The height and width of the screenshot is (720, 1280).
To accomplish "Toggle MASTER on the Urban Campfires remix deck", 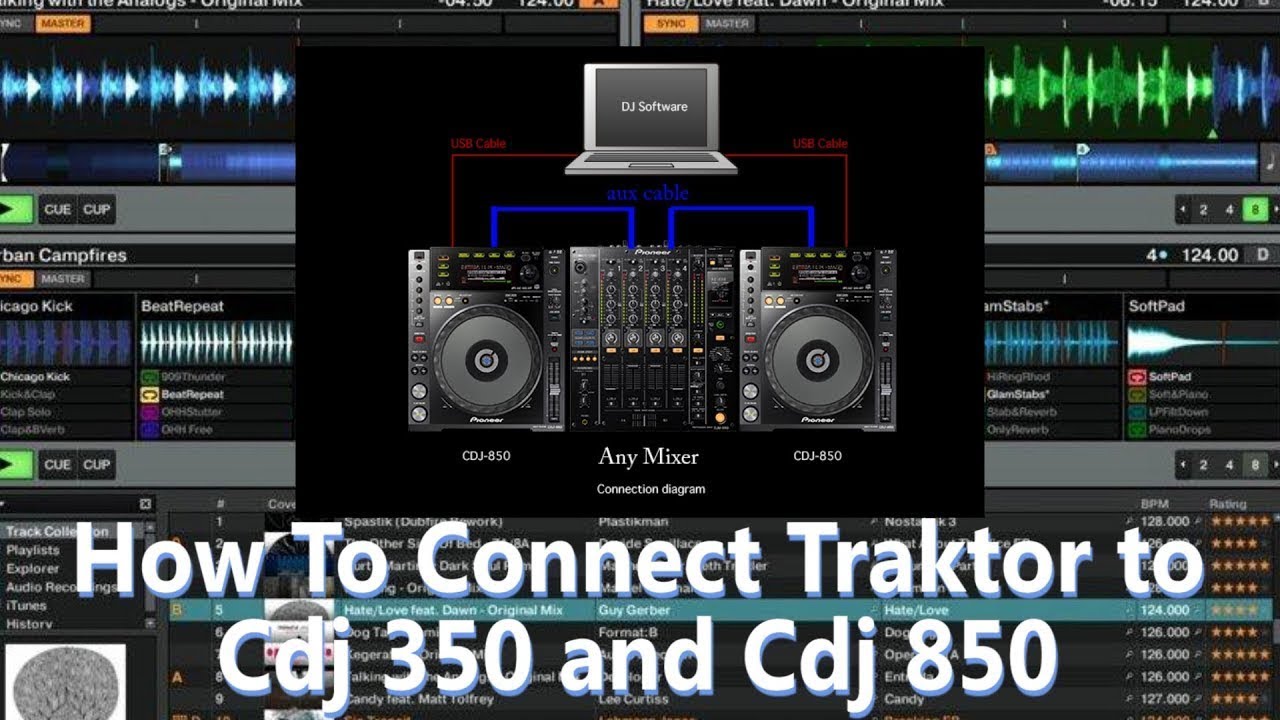I will (62, 279).
